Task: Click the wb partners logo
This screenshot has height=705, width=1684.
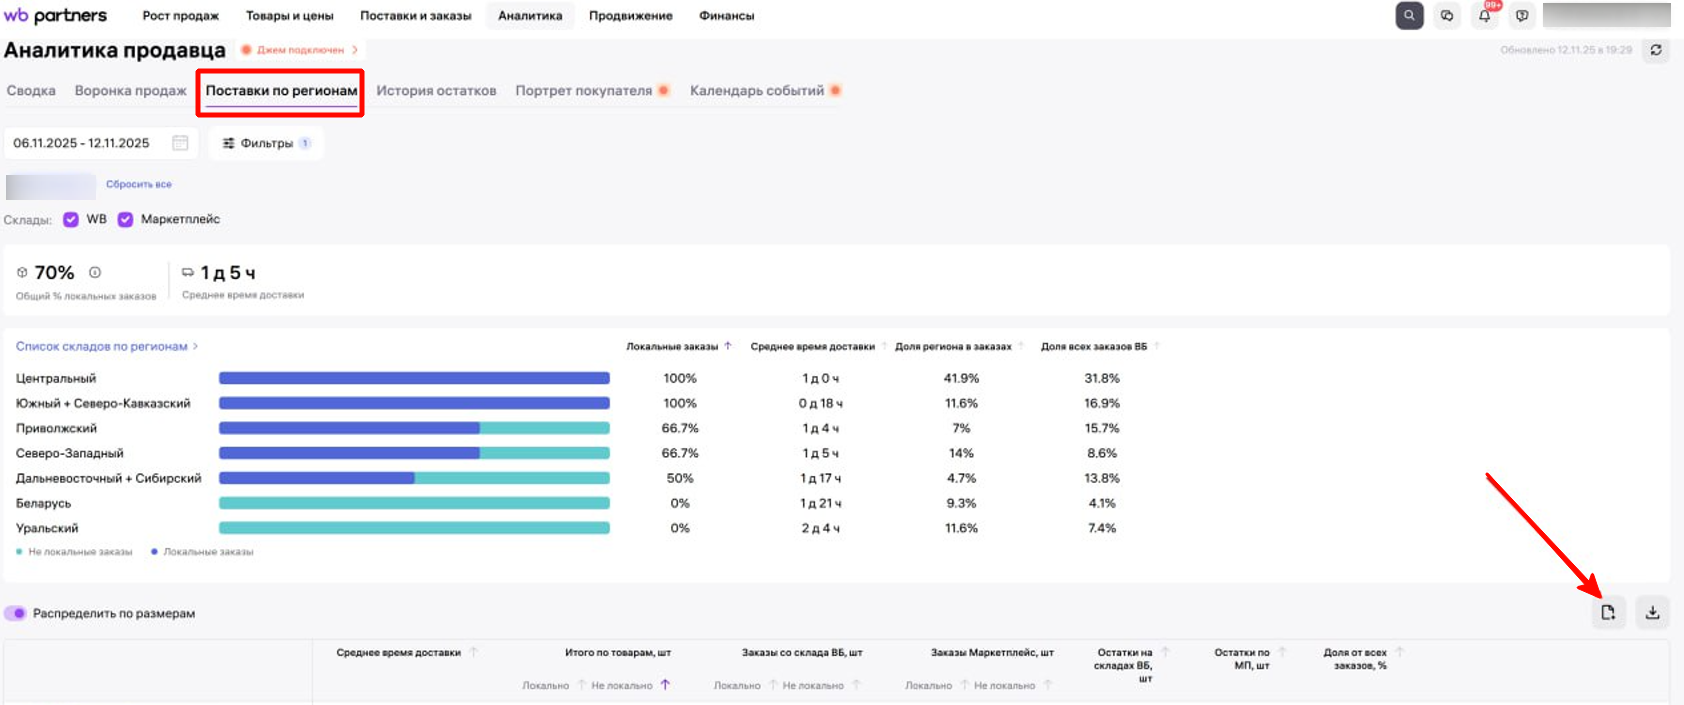Action: 55,15
